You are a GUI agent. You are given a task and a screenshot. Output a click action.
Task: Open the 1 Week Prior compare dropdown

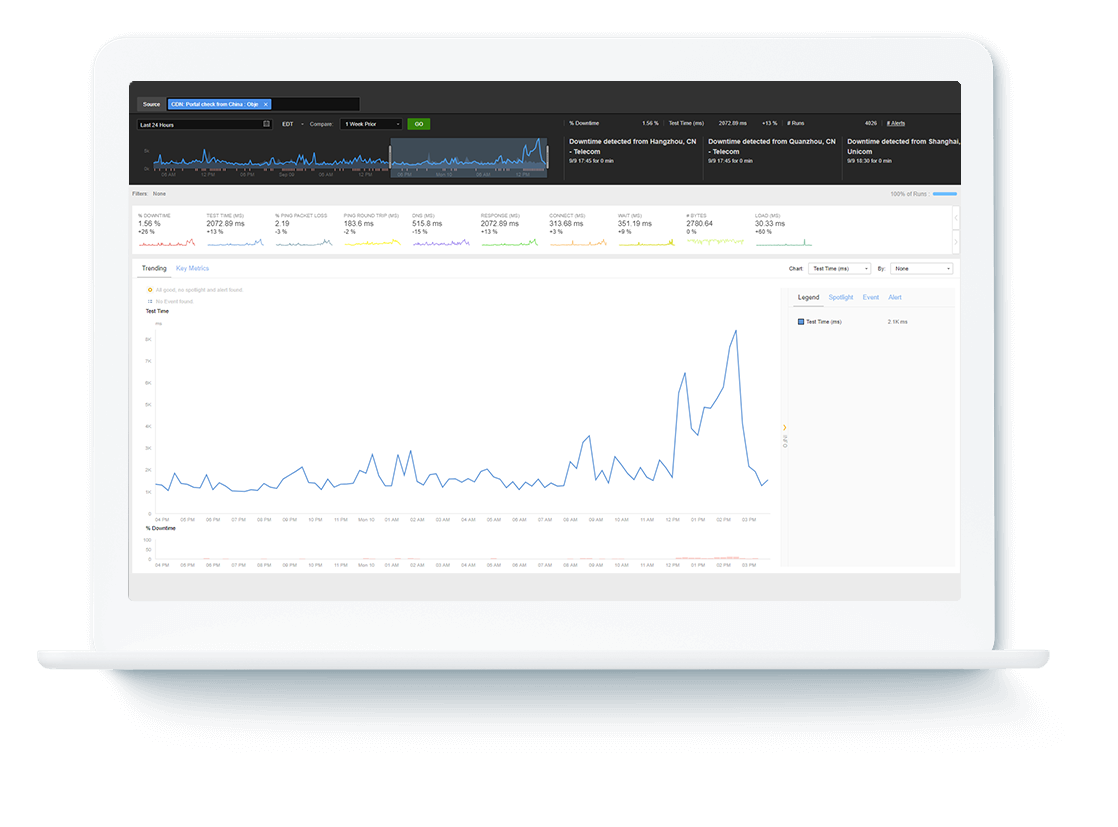[371, 124]
